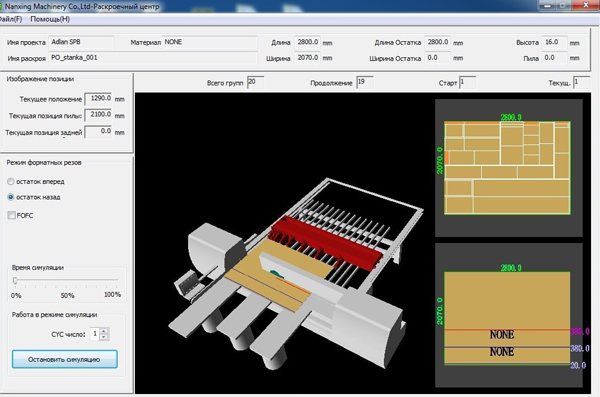The image size is (600, 397).
Task: Select the остаток назад radio button
Action: click(x=11, y=197)
